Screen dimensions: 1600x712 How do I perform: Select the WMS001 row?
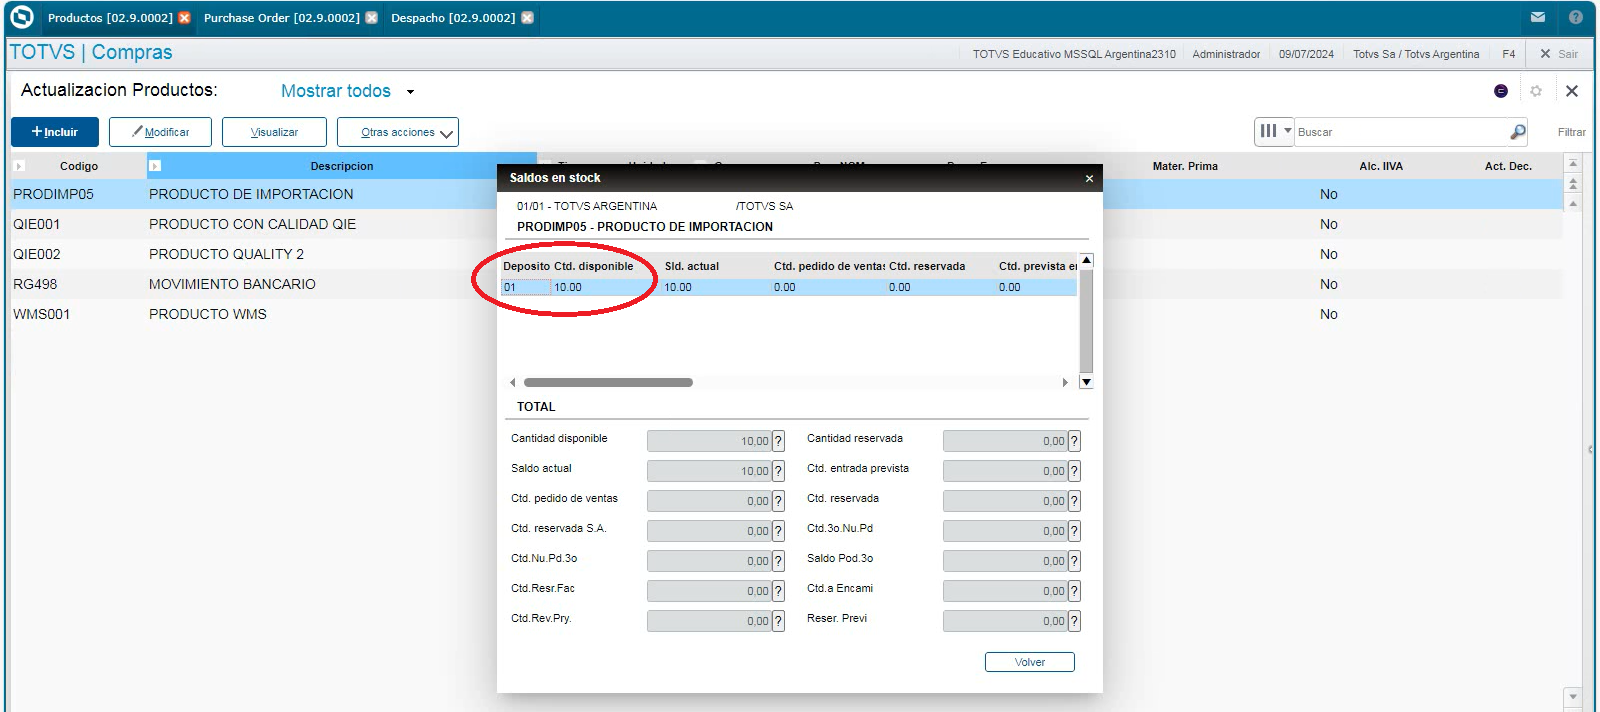(x=255, y=314)
